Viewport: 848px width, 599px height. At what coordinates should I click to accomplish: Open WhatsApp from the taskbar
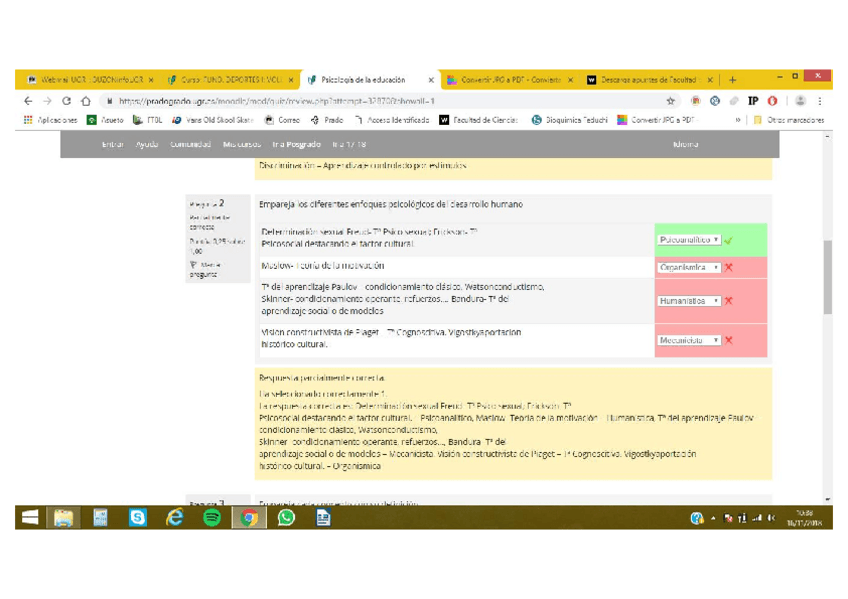click(x=286, y=517)
